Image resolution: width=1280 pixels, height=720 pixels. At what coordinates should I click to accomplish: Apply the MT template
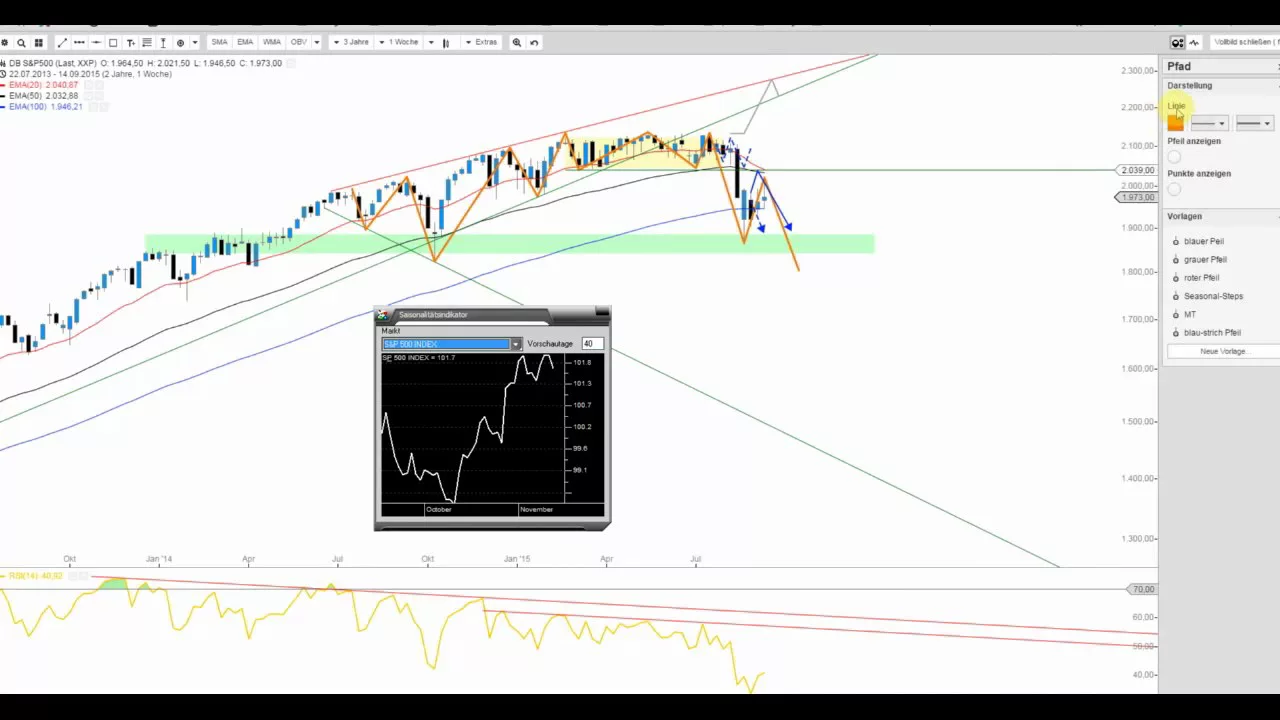[1189, 315]
